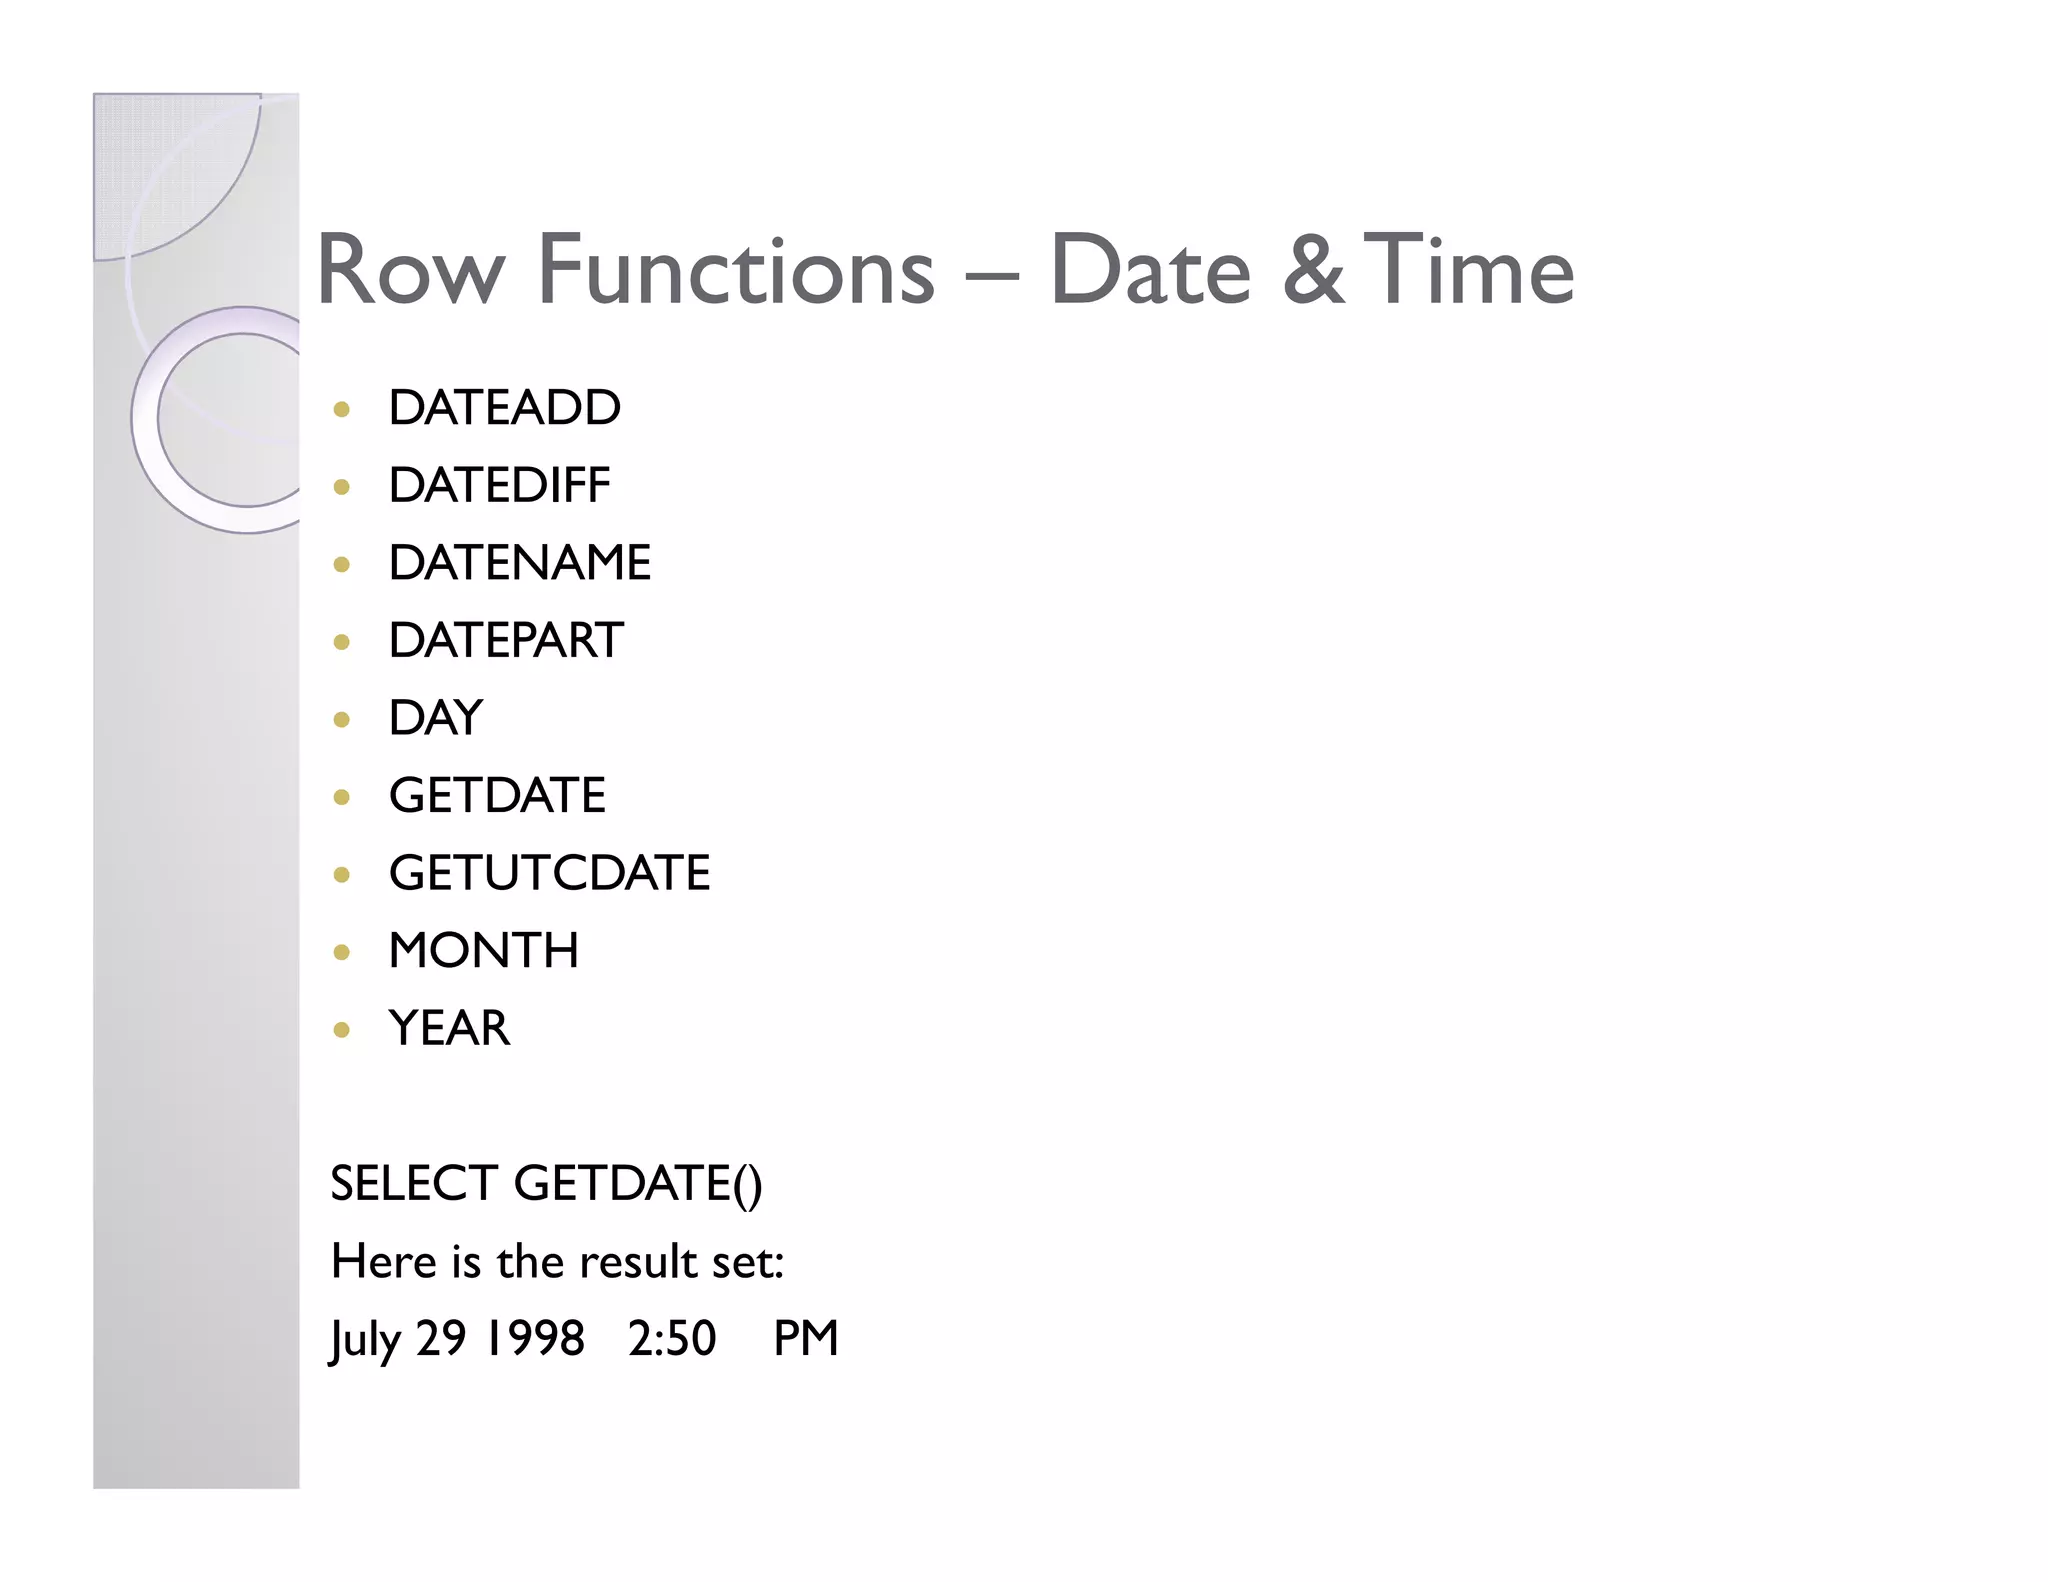Select the "July 29 1998" date result
Image resolution: width=2048 pixels, height=1582 pixels.
pyautogui.click(x=457, y=1339)
